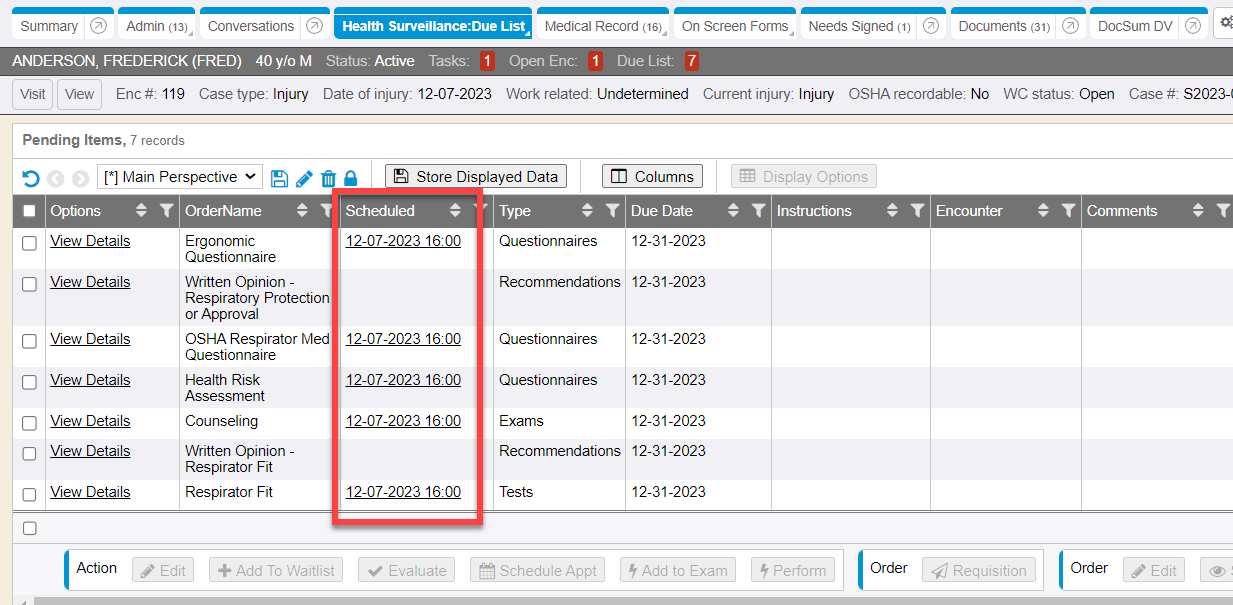Image resolution: width=1233 pixels, height=605 pixels.
Task: Click View Details for Respirator Fit
Action: coord(90,492)
